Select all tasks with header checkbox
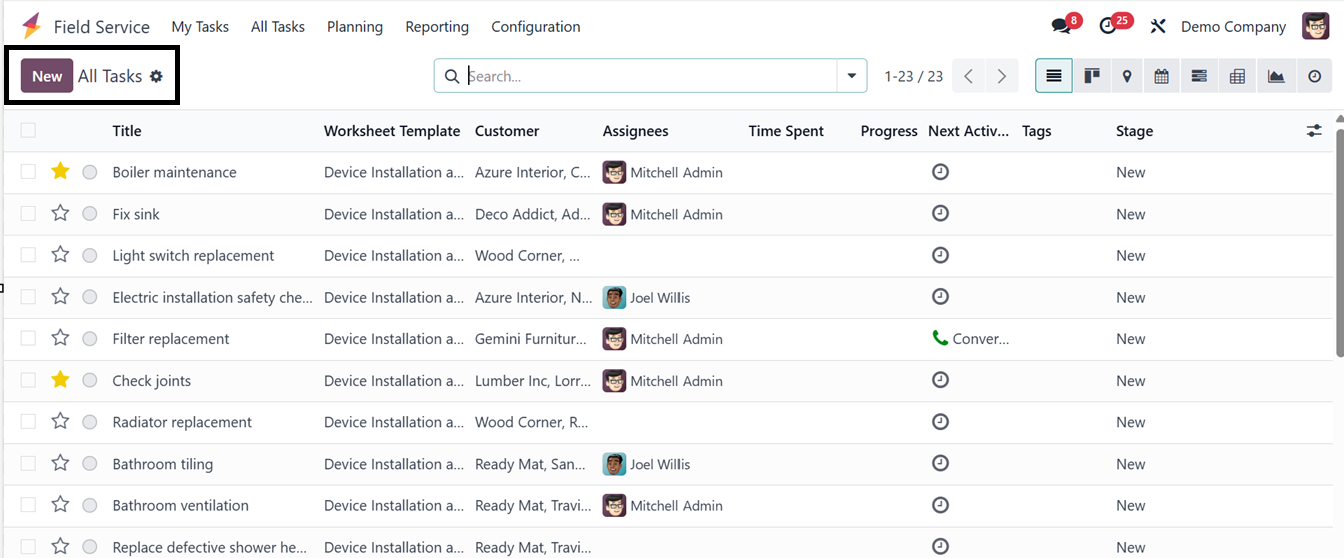Image resolution: width=1344 pixels, height=558 pixels. point(28,130)
